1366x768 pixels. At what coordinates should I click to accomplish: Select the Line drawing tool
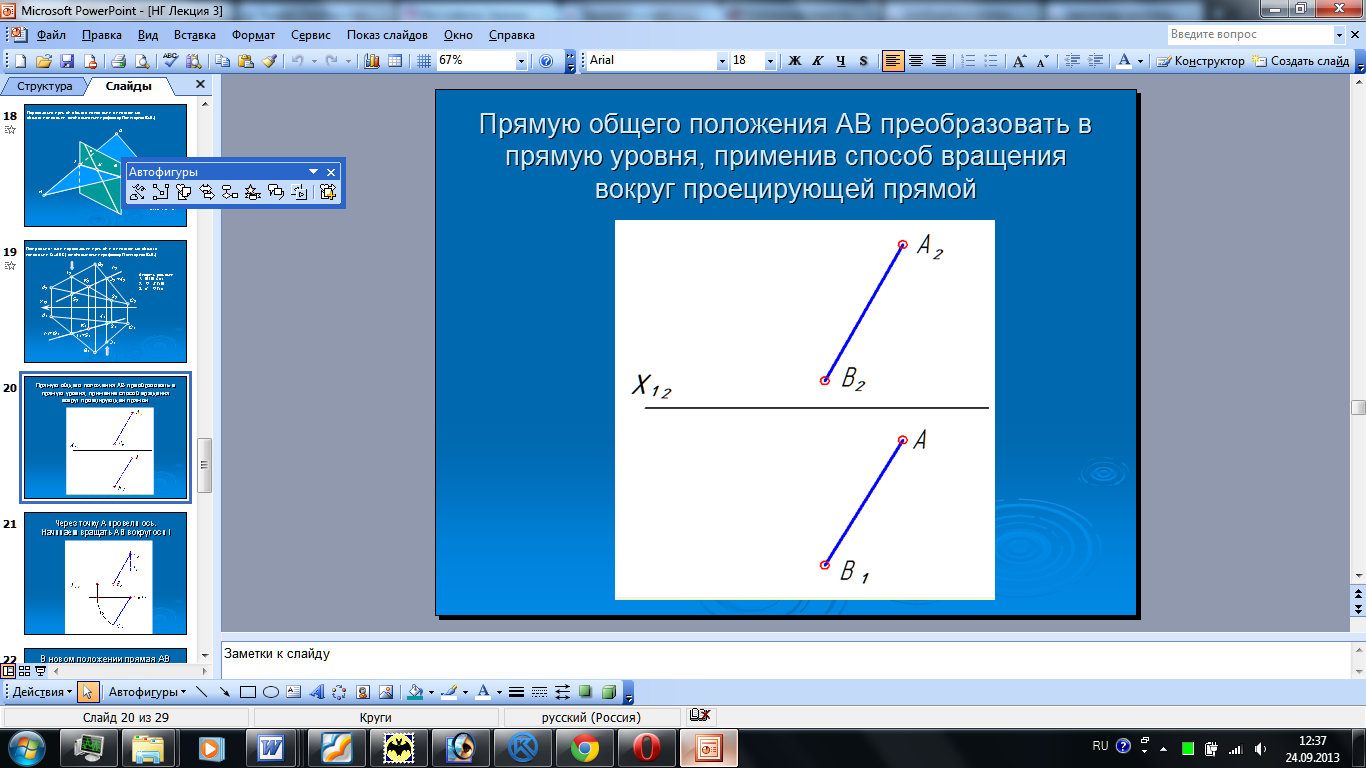(x=204, y=692)
